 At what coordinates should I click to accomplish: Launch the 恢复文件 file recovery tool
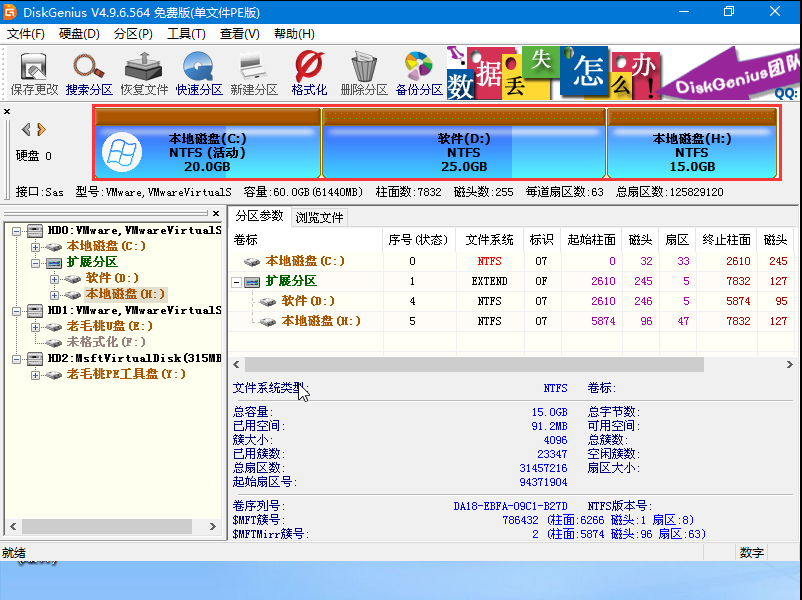(144, 73)
